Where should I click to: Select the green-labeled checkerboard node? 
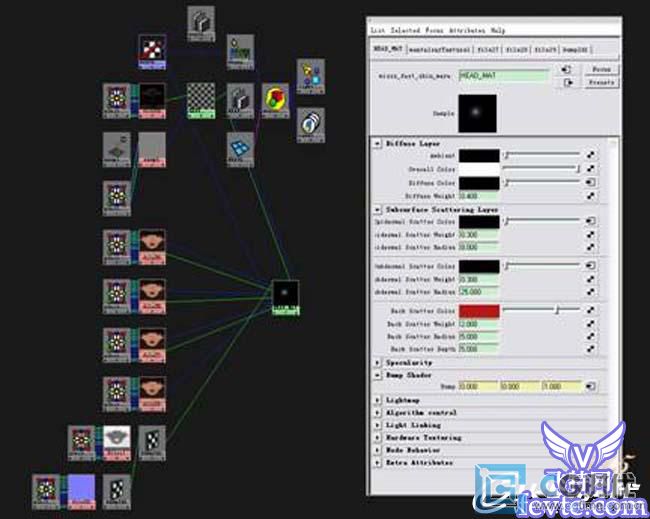point(201,101)
